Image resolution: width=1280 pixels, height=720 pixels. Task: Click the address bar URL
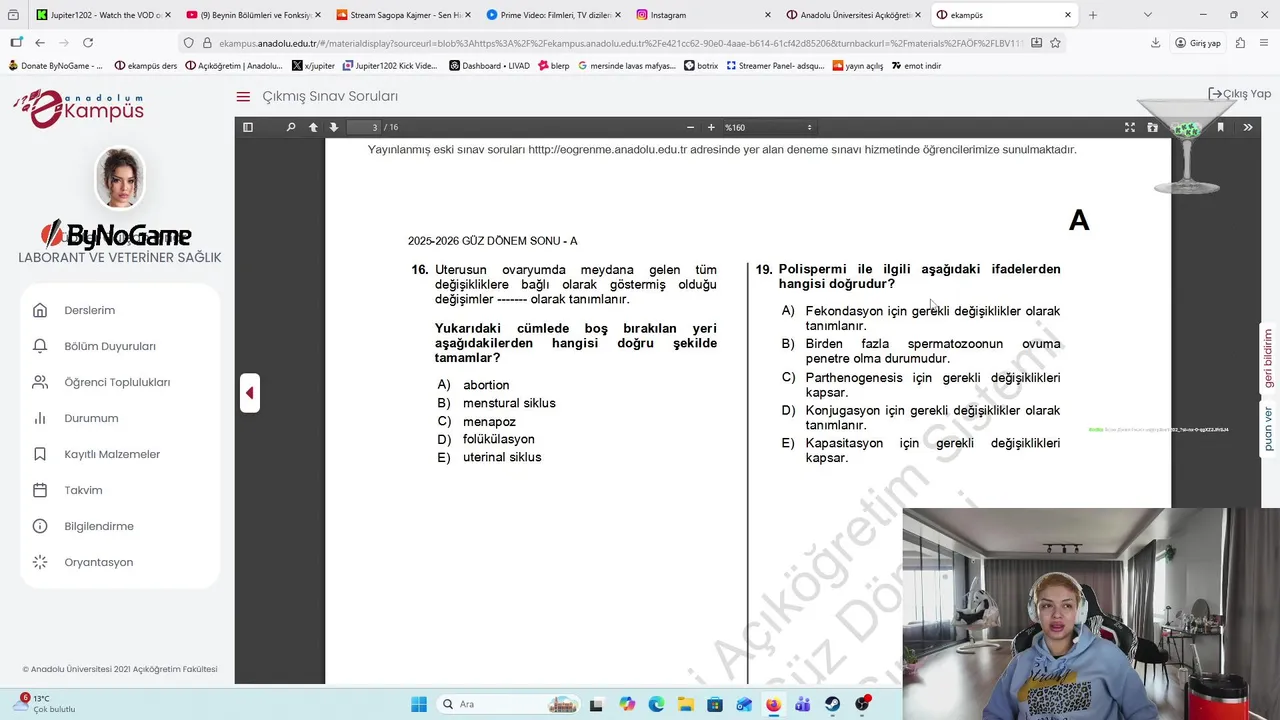(620, 43)
